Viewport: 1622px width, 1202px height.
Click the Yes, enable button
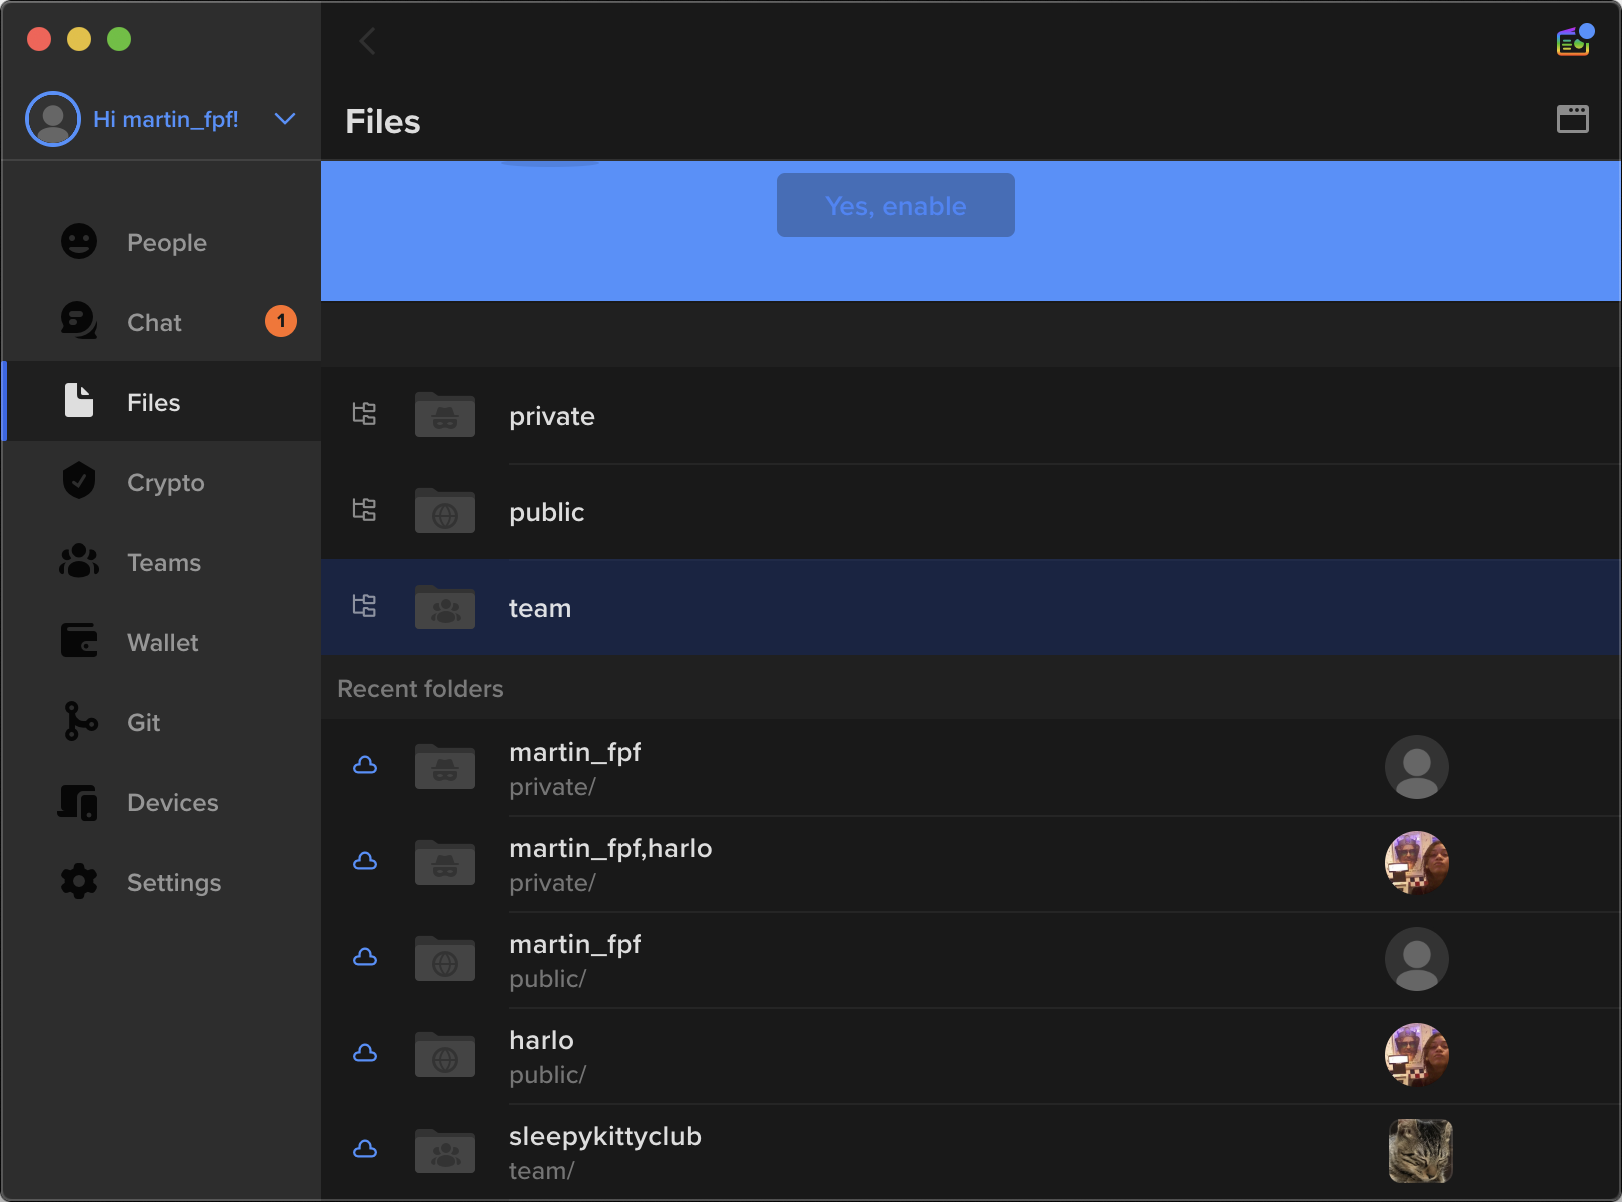(896, 205)
